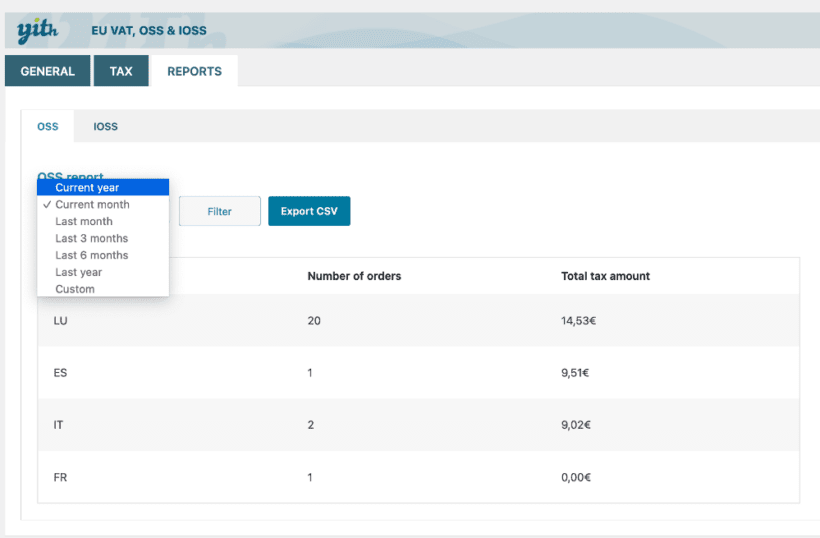The width and height of the screenshot is (820, 538).
Task: Select the IT country cell
Action: (x=58, y=425)
